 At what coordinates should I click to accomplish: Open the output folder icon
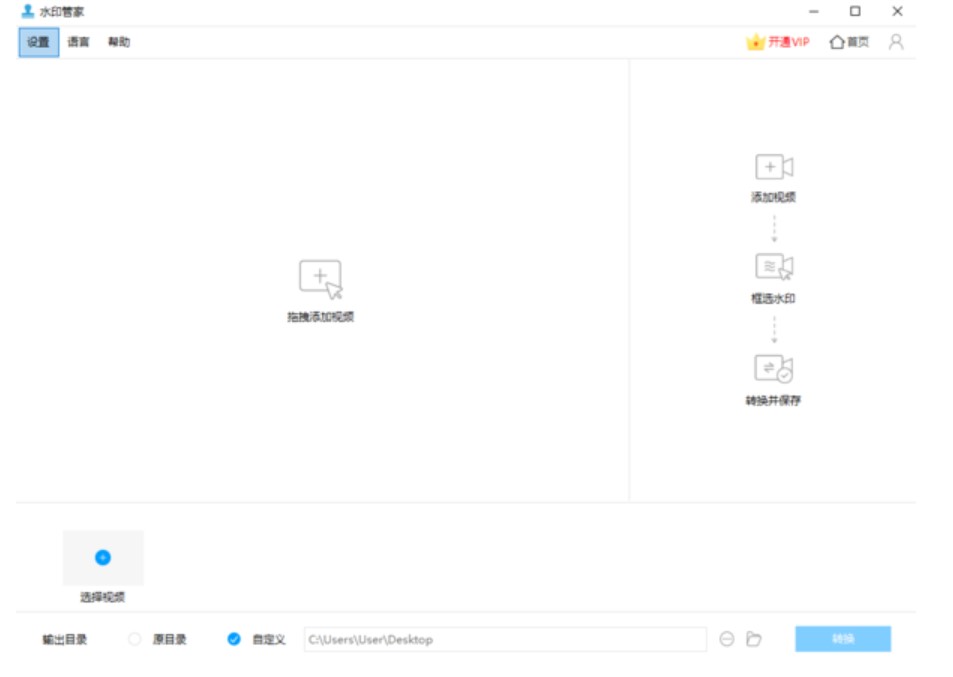754,639
